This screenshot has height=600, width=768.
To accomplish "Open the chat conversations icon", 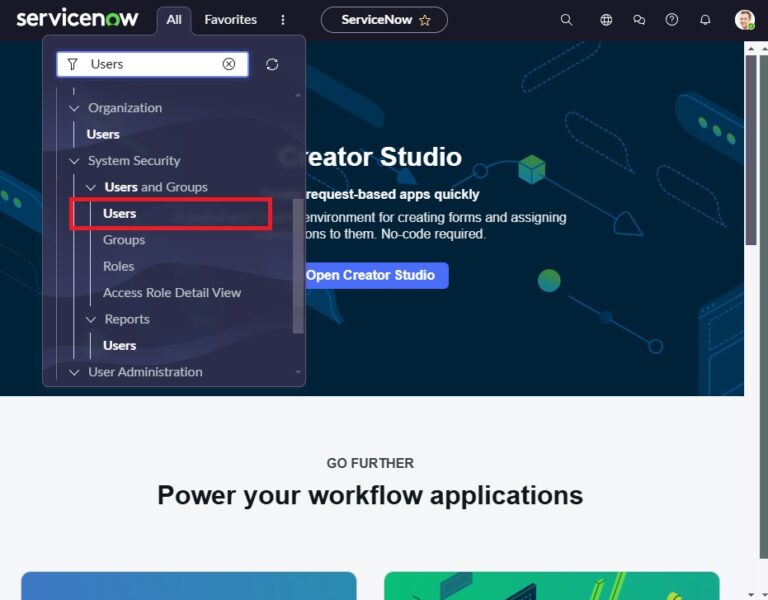I will point(639,20).
